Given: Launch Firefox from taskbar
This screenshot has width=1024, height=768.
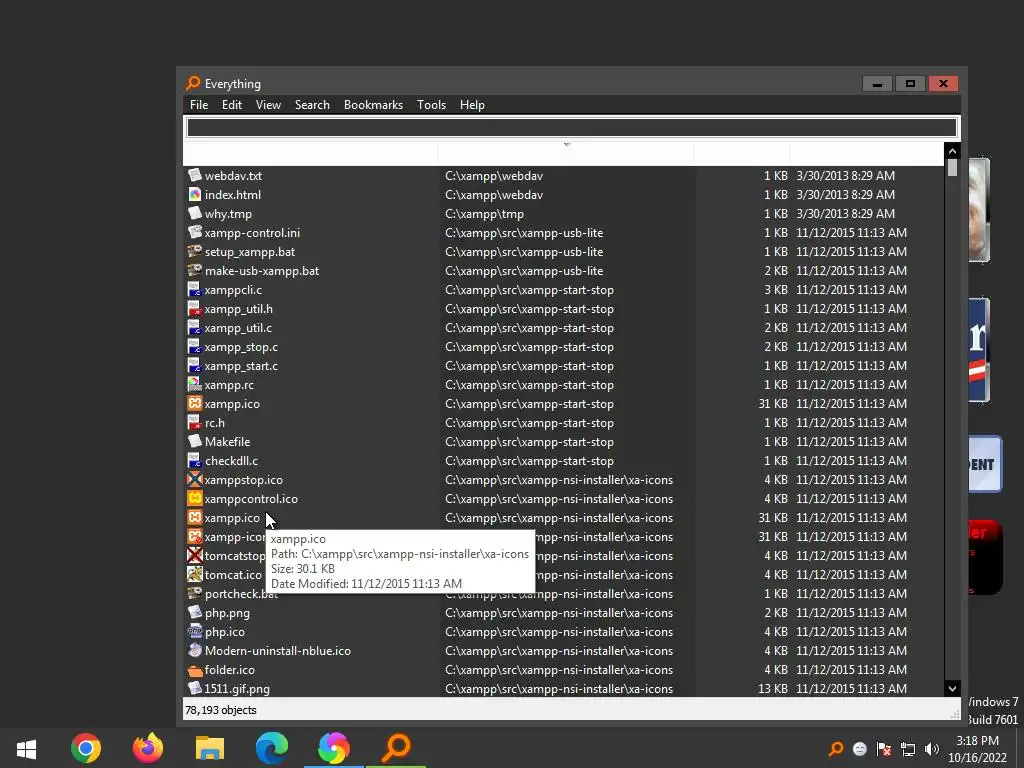Looking at the screenshot, I should pyautogui.click(x=148, y=748).
